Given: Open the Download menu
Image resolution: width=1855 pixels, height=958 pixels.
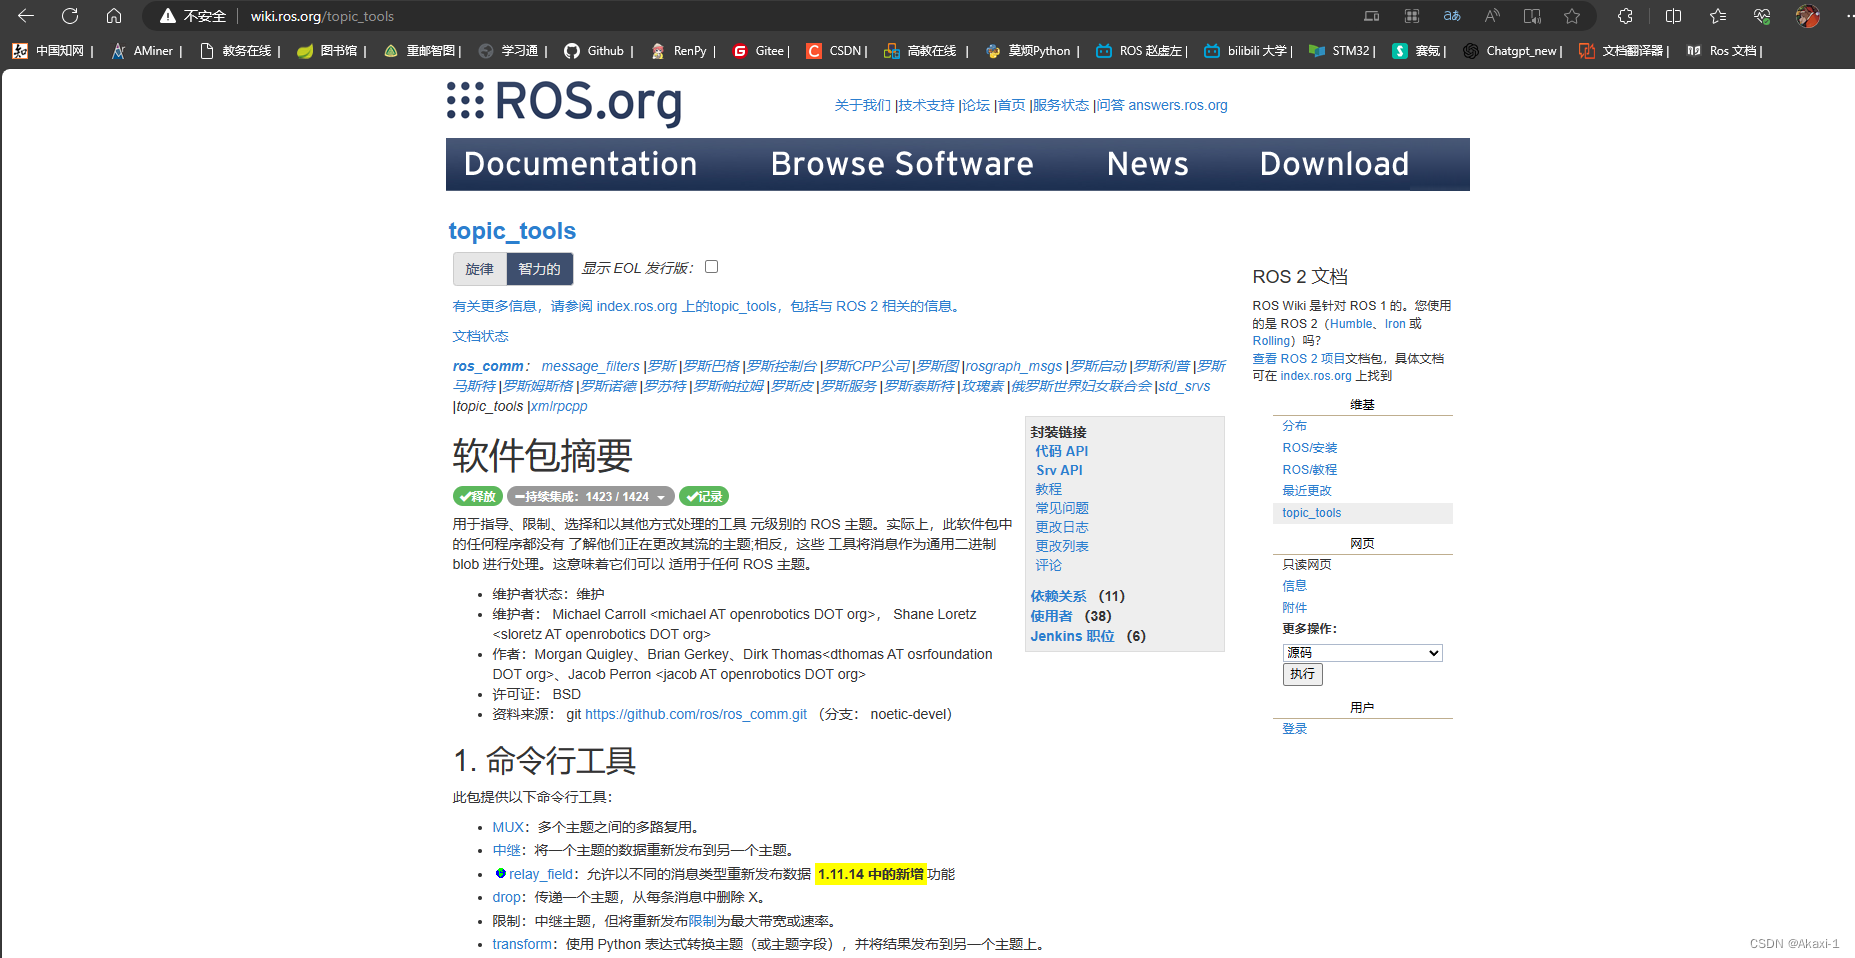Looking at the screenshot, I should (x=1334, y=163).
